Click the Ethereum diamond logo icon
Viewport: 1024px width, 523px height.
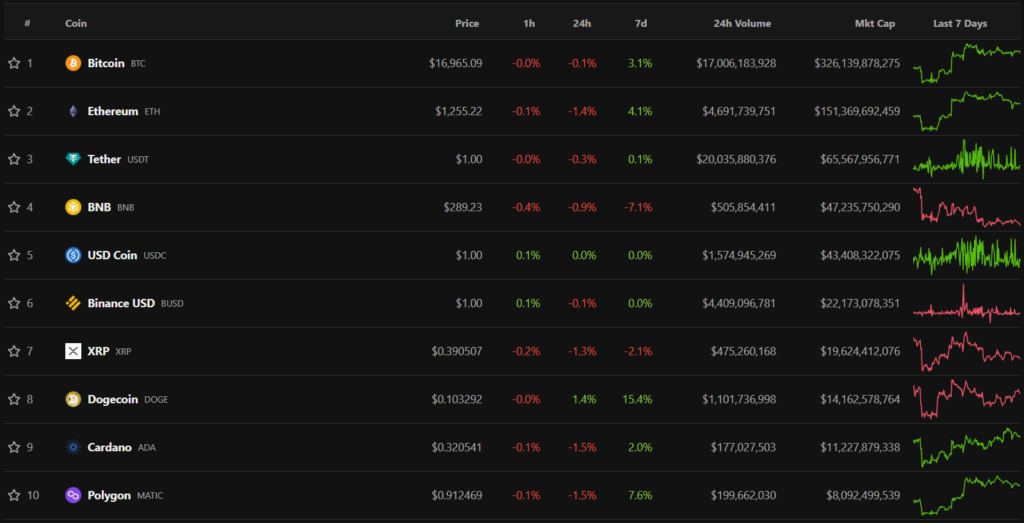point(73,112)
